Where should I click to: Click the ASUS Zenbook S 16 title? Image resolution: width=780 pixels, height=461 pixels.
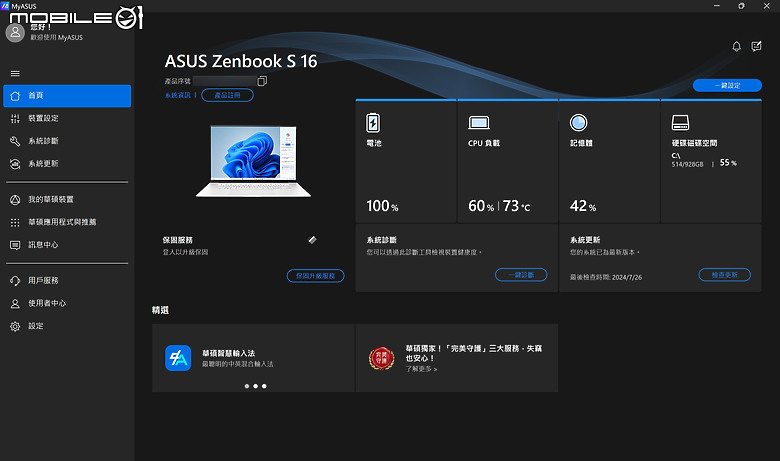[x=241, y=61]
